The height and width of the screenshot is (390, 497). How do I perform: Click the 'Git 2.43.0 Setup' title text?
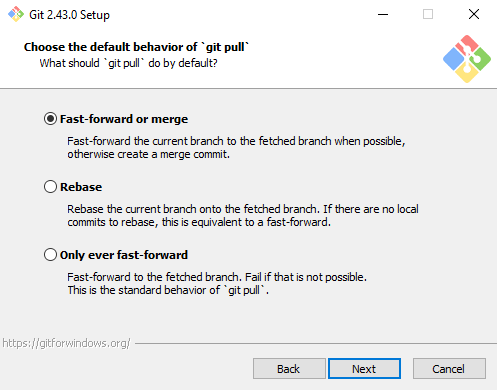pyautogui.click(x=69, y=15)
